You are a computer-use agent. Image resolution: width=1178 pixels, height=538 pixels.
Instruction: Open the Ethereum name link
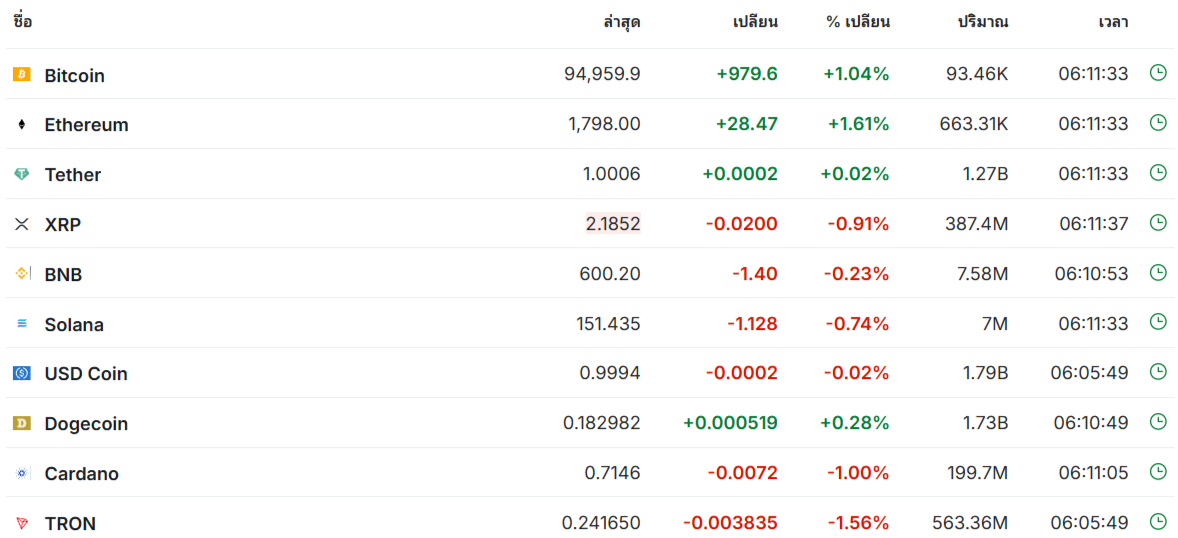tap(86, 125)
